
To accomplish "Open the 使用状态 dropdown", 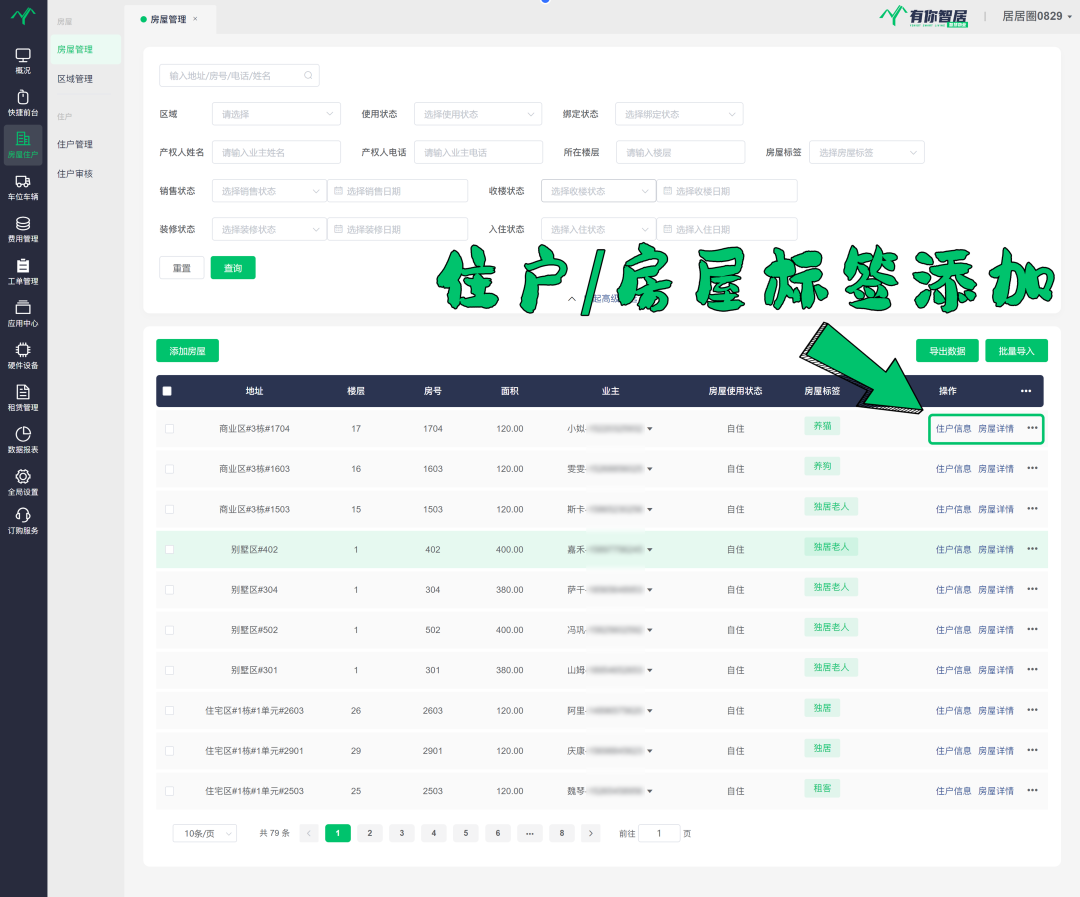I will click(x=477, y=114).
